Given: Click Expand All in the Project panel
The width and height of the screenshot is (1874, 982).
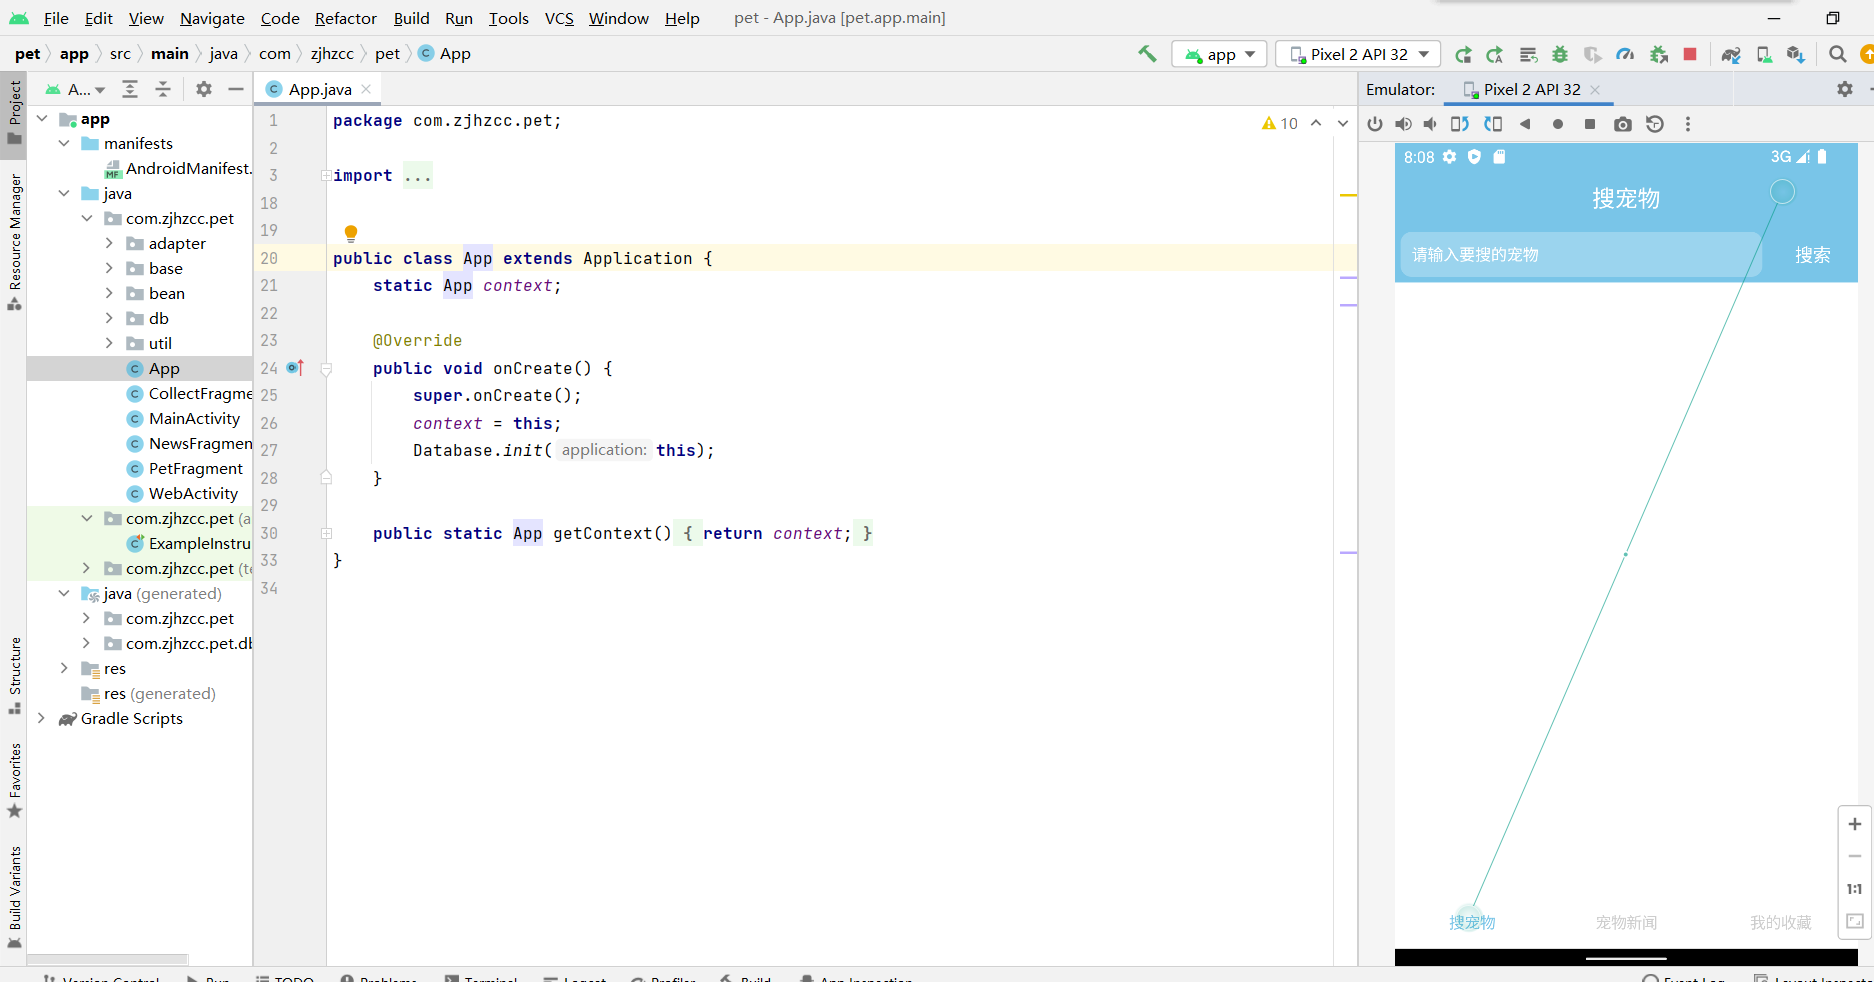Looking at the screenshot, I should click(x=130, y=89).
